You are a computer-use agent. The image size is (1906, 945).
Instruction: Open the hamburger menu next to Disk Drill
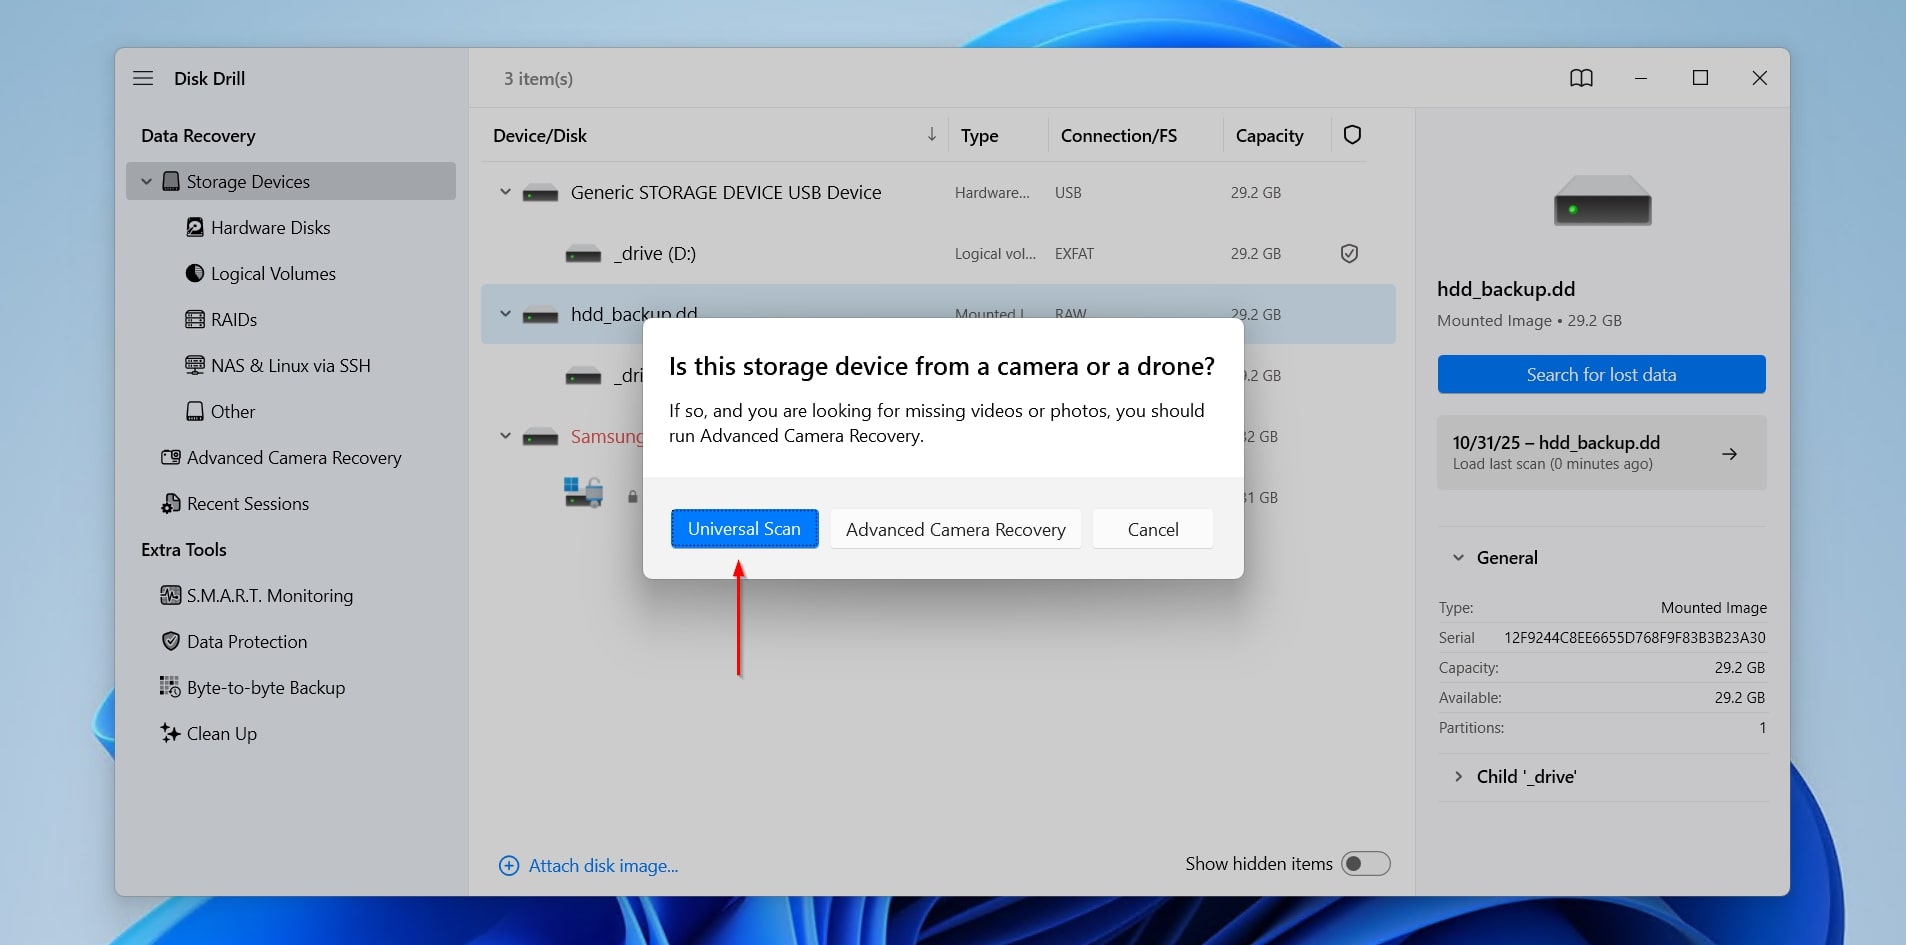pyautogui.click(x=143, y=78)
